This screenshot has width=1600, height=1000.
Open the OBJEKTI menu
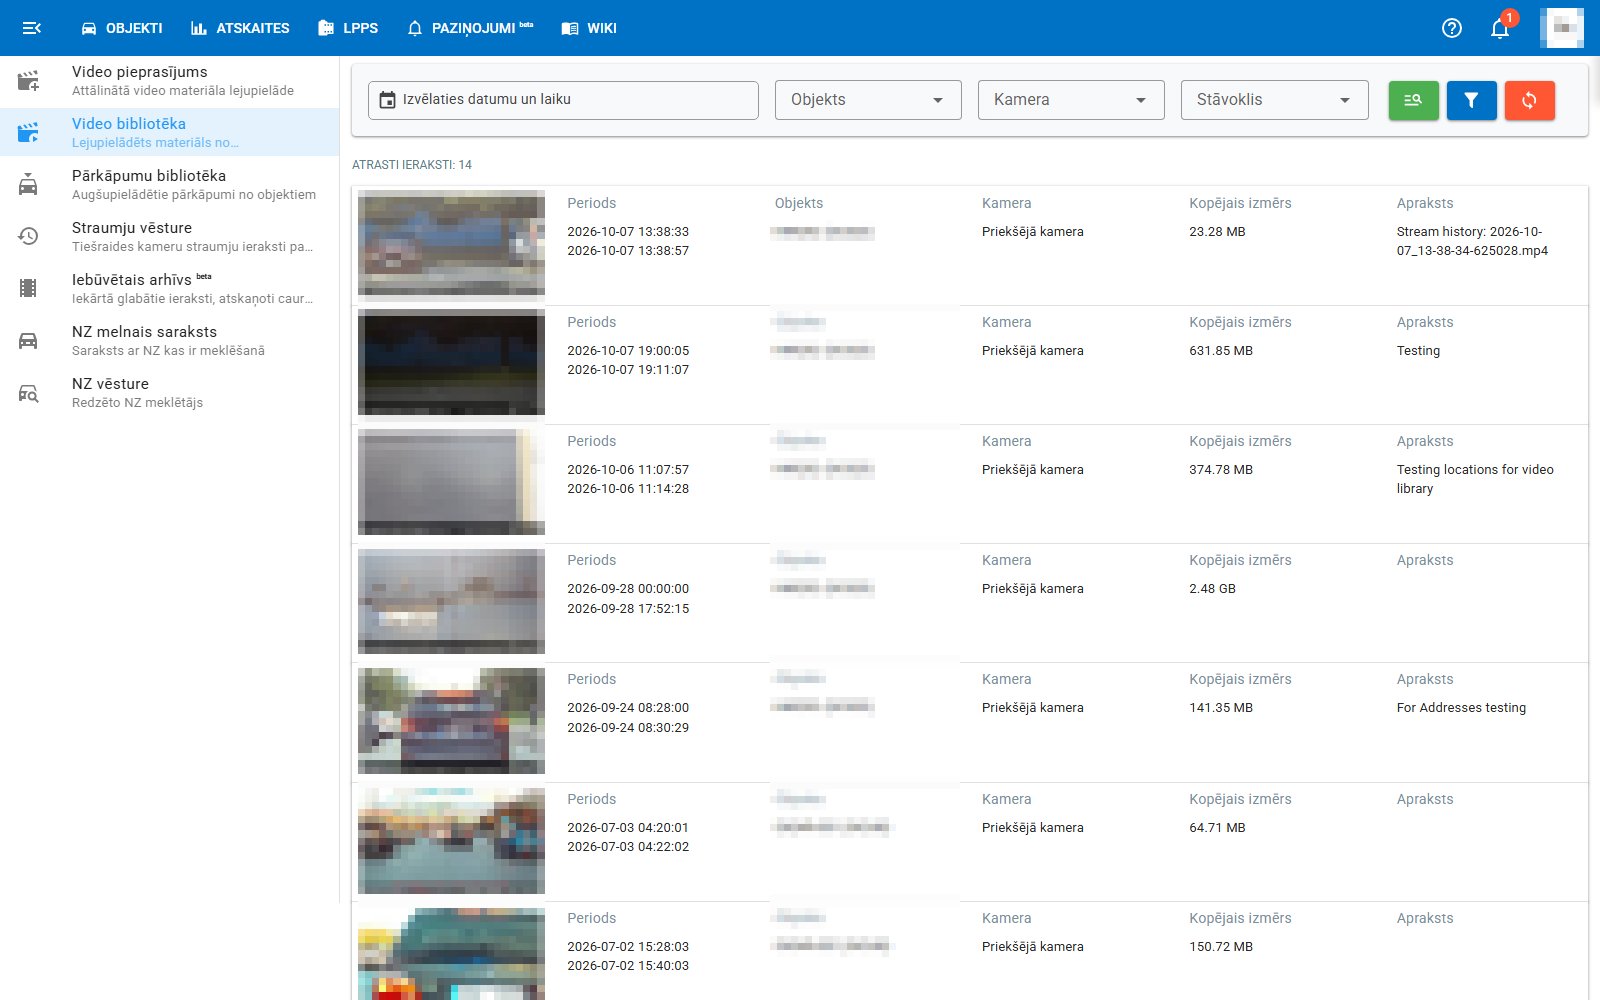pyautogui.click(x=122, y=28)
